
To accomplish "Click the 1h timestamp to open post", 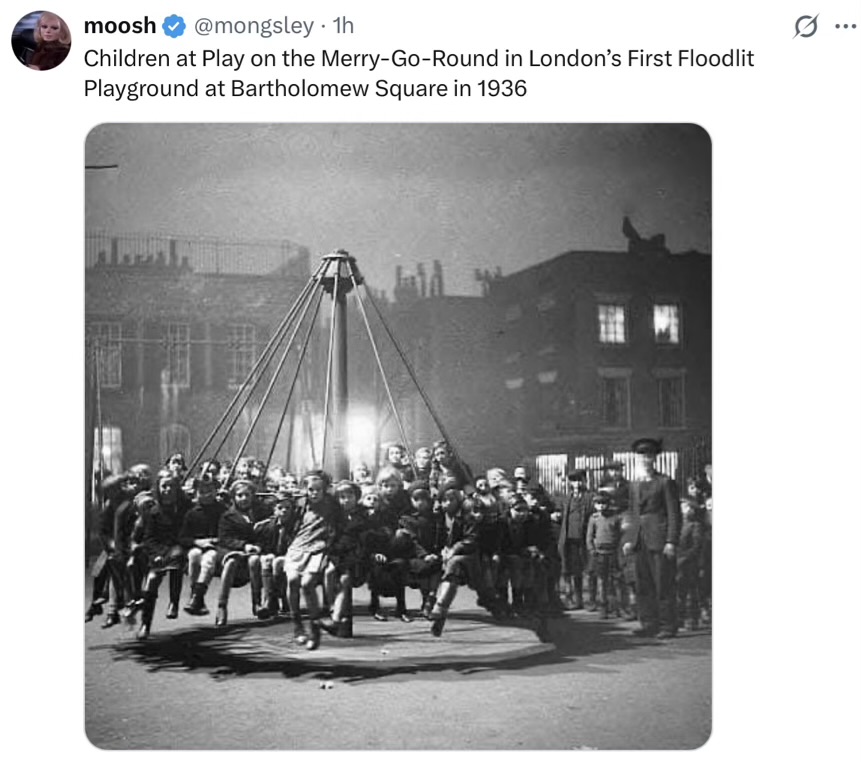I will click(x=343, y=26).
